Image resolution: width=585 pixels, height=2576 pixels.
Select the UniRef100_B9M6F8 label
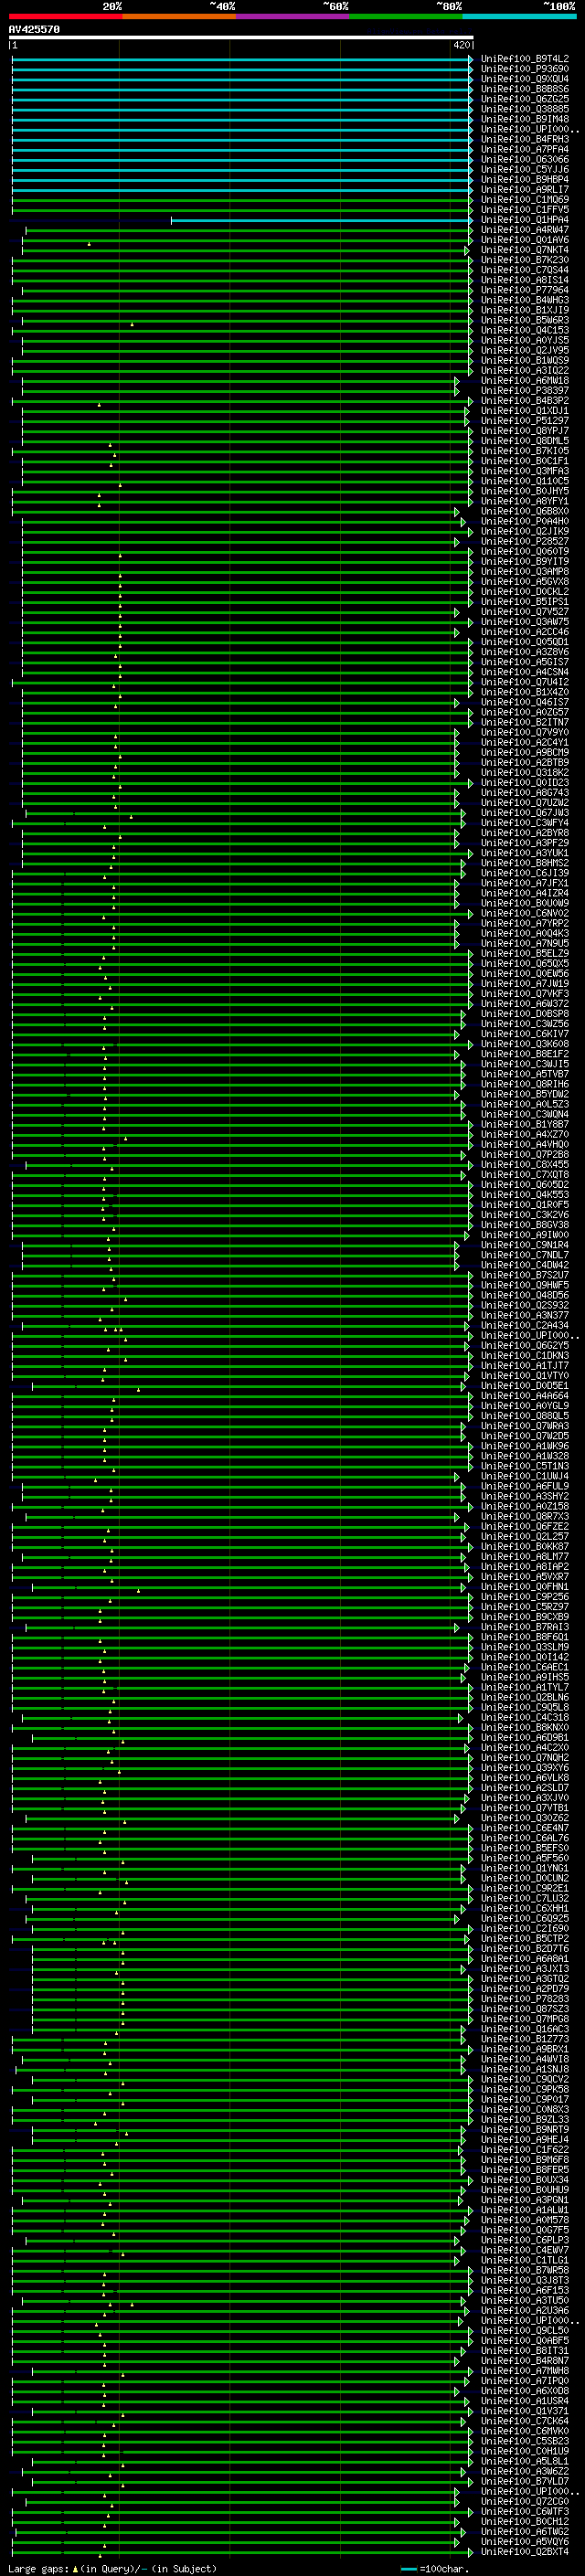point(525,2160)
